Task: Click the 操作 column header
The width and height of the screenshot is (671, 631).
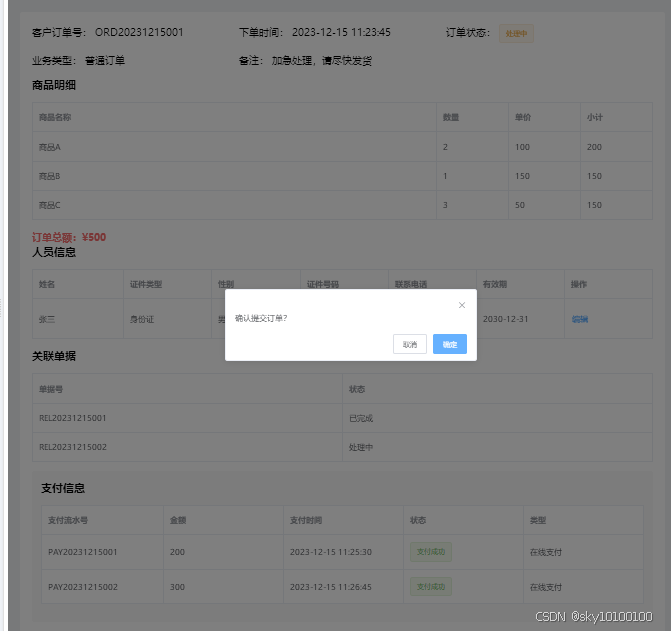Action: 579,284
